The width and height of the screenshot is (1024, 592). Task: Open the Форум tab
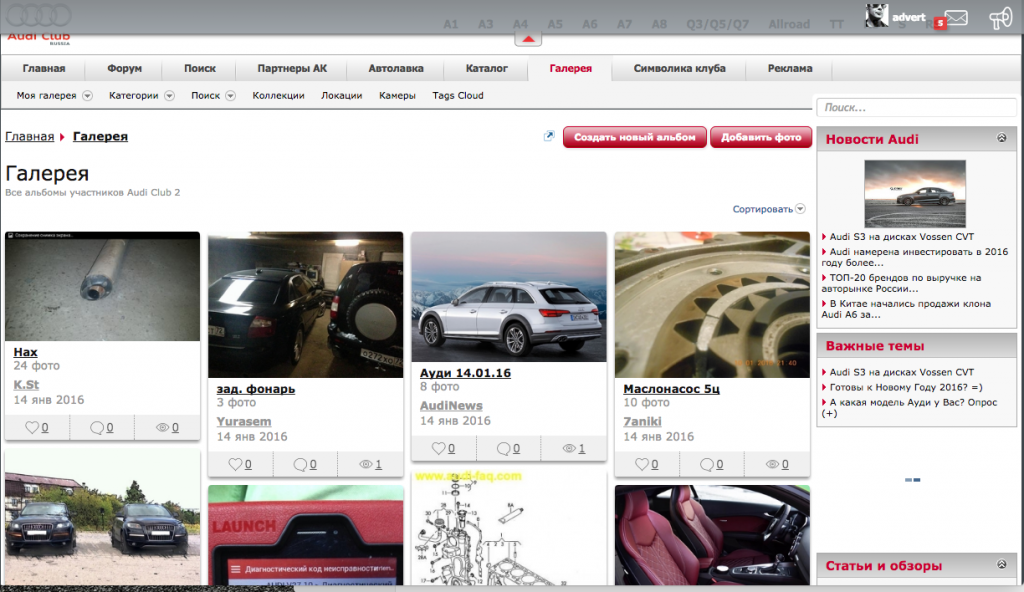click(x=124, y=68)
